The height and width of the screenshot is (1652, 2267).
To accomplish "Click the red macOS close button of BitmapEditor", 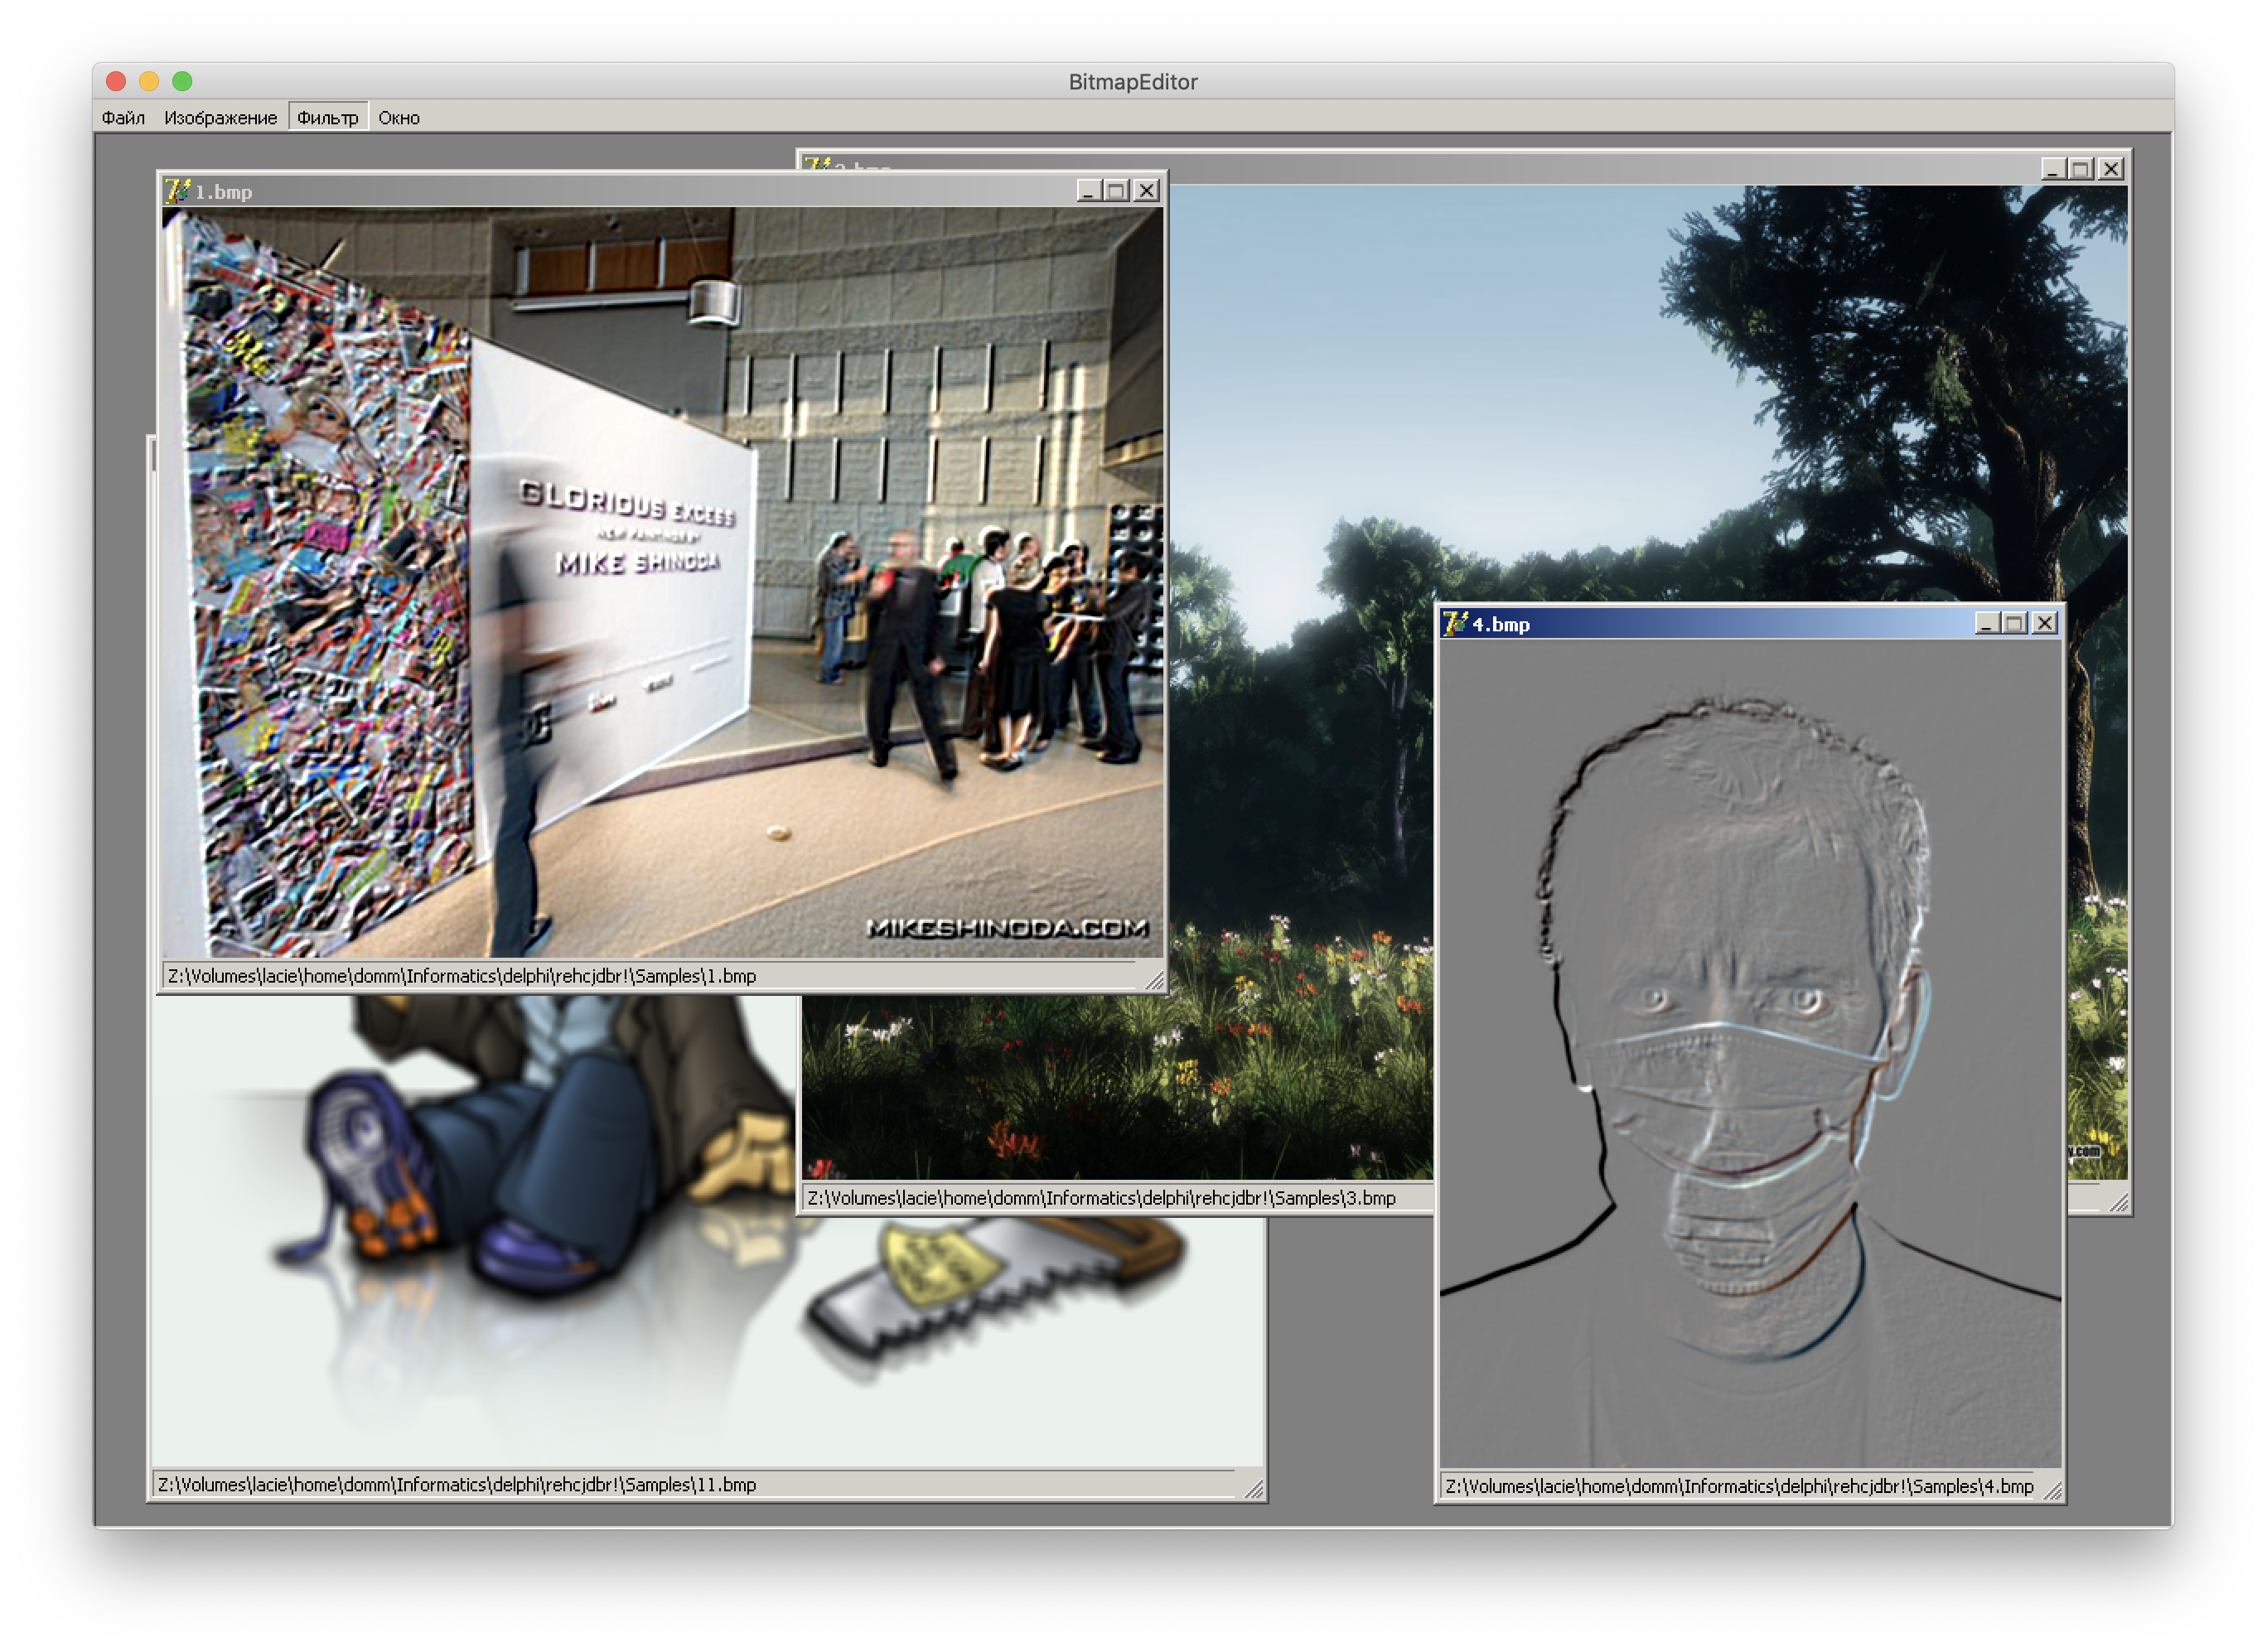I will (116, 81).
